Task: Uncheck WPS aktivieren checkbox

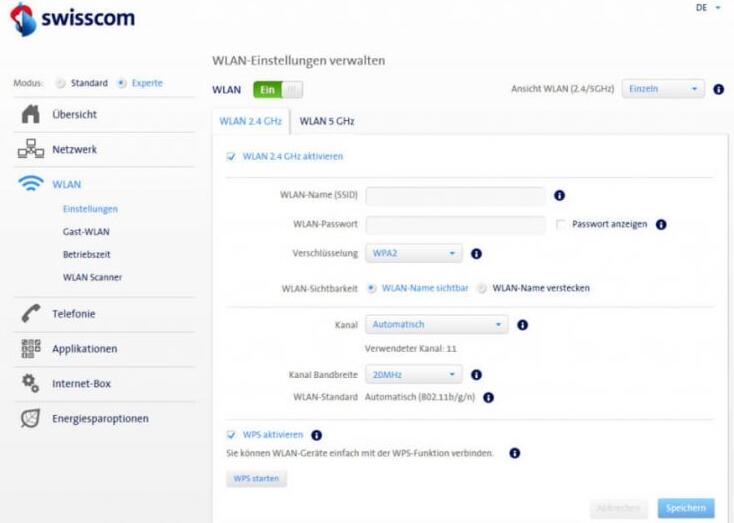Action: pos(231,435)
